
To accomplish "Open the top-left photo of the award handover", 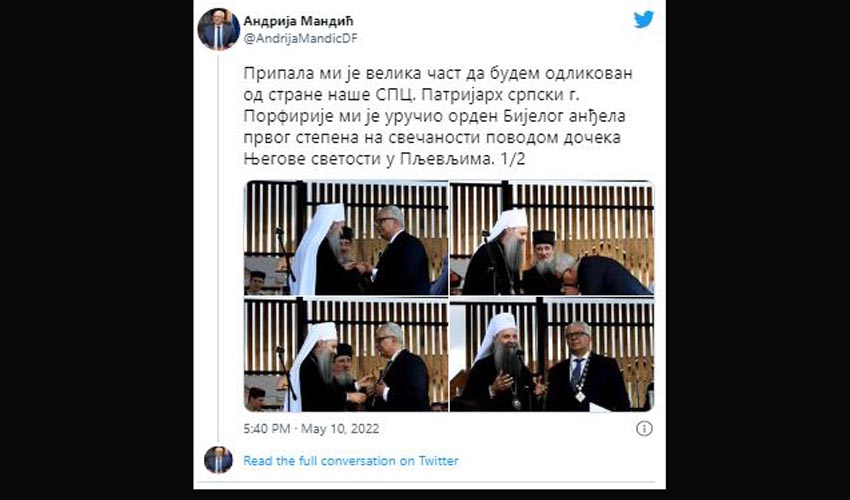I will 346,238.
